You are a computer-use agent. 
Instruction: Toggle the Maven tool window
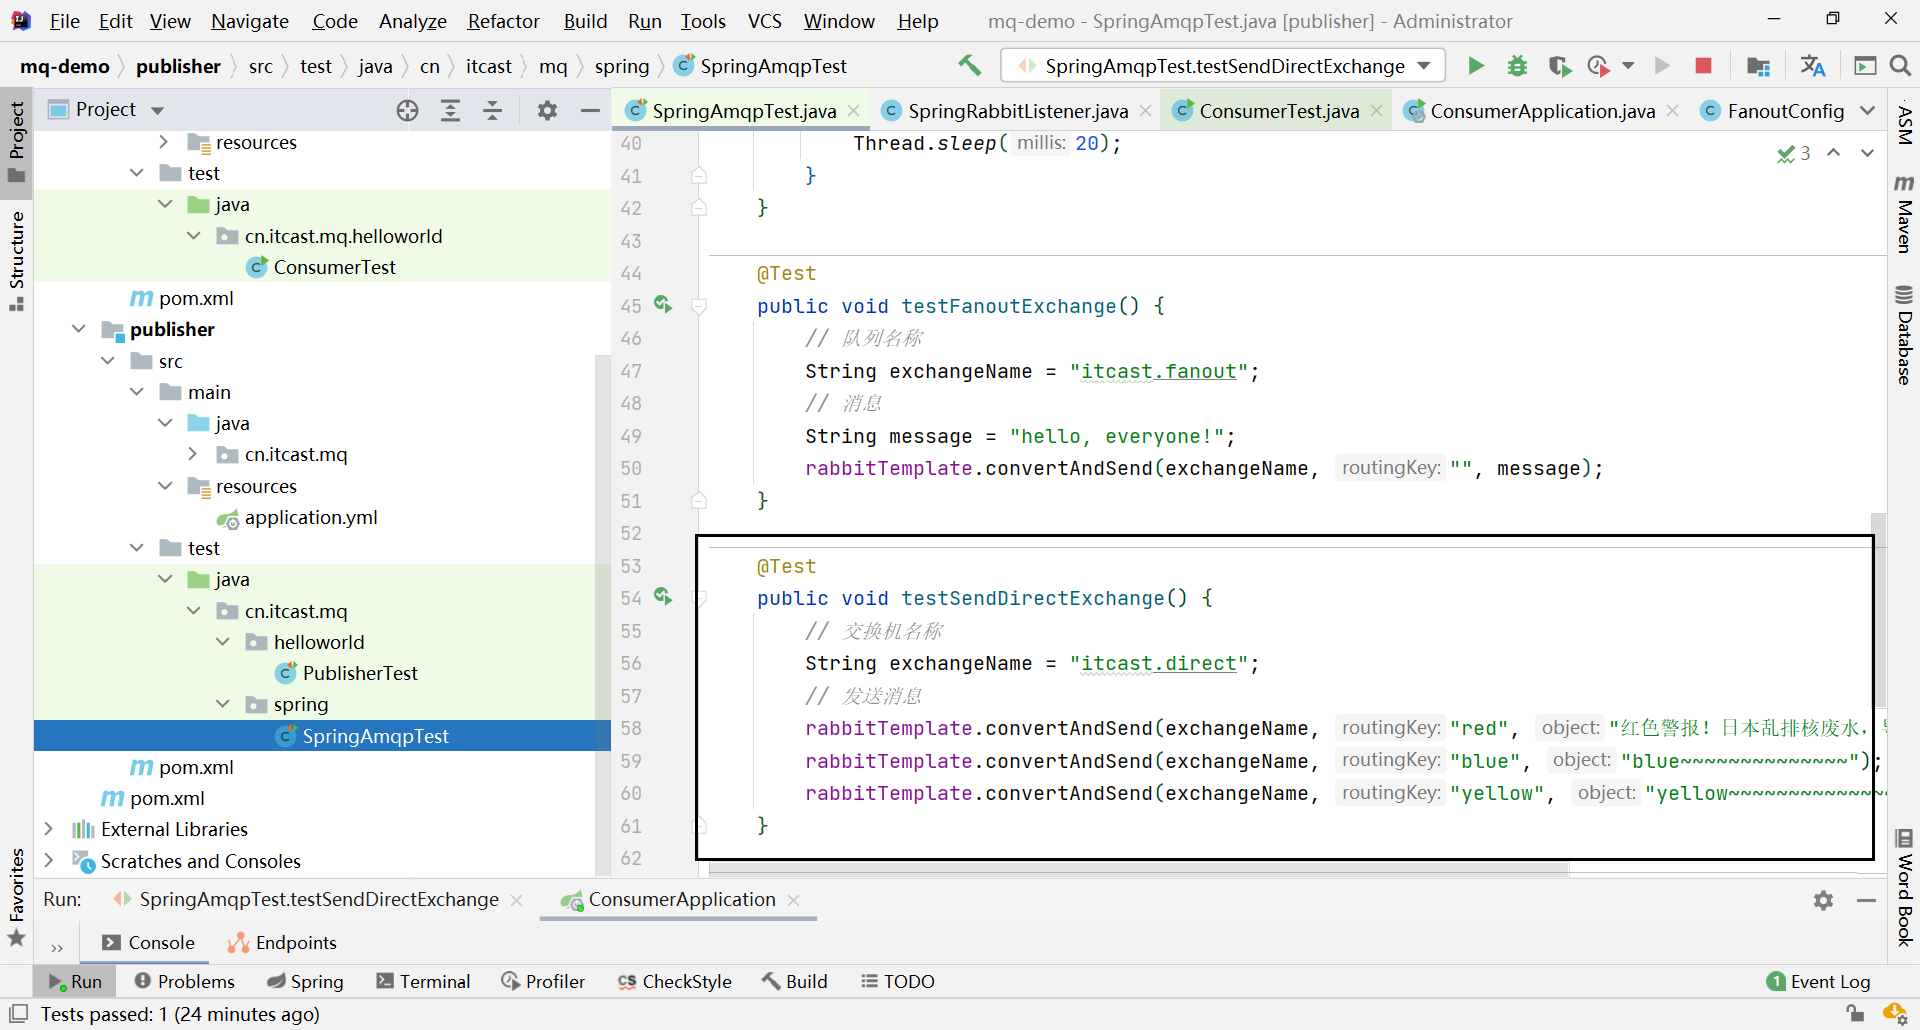point(1904,215)
